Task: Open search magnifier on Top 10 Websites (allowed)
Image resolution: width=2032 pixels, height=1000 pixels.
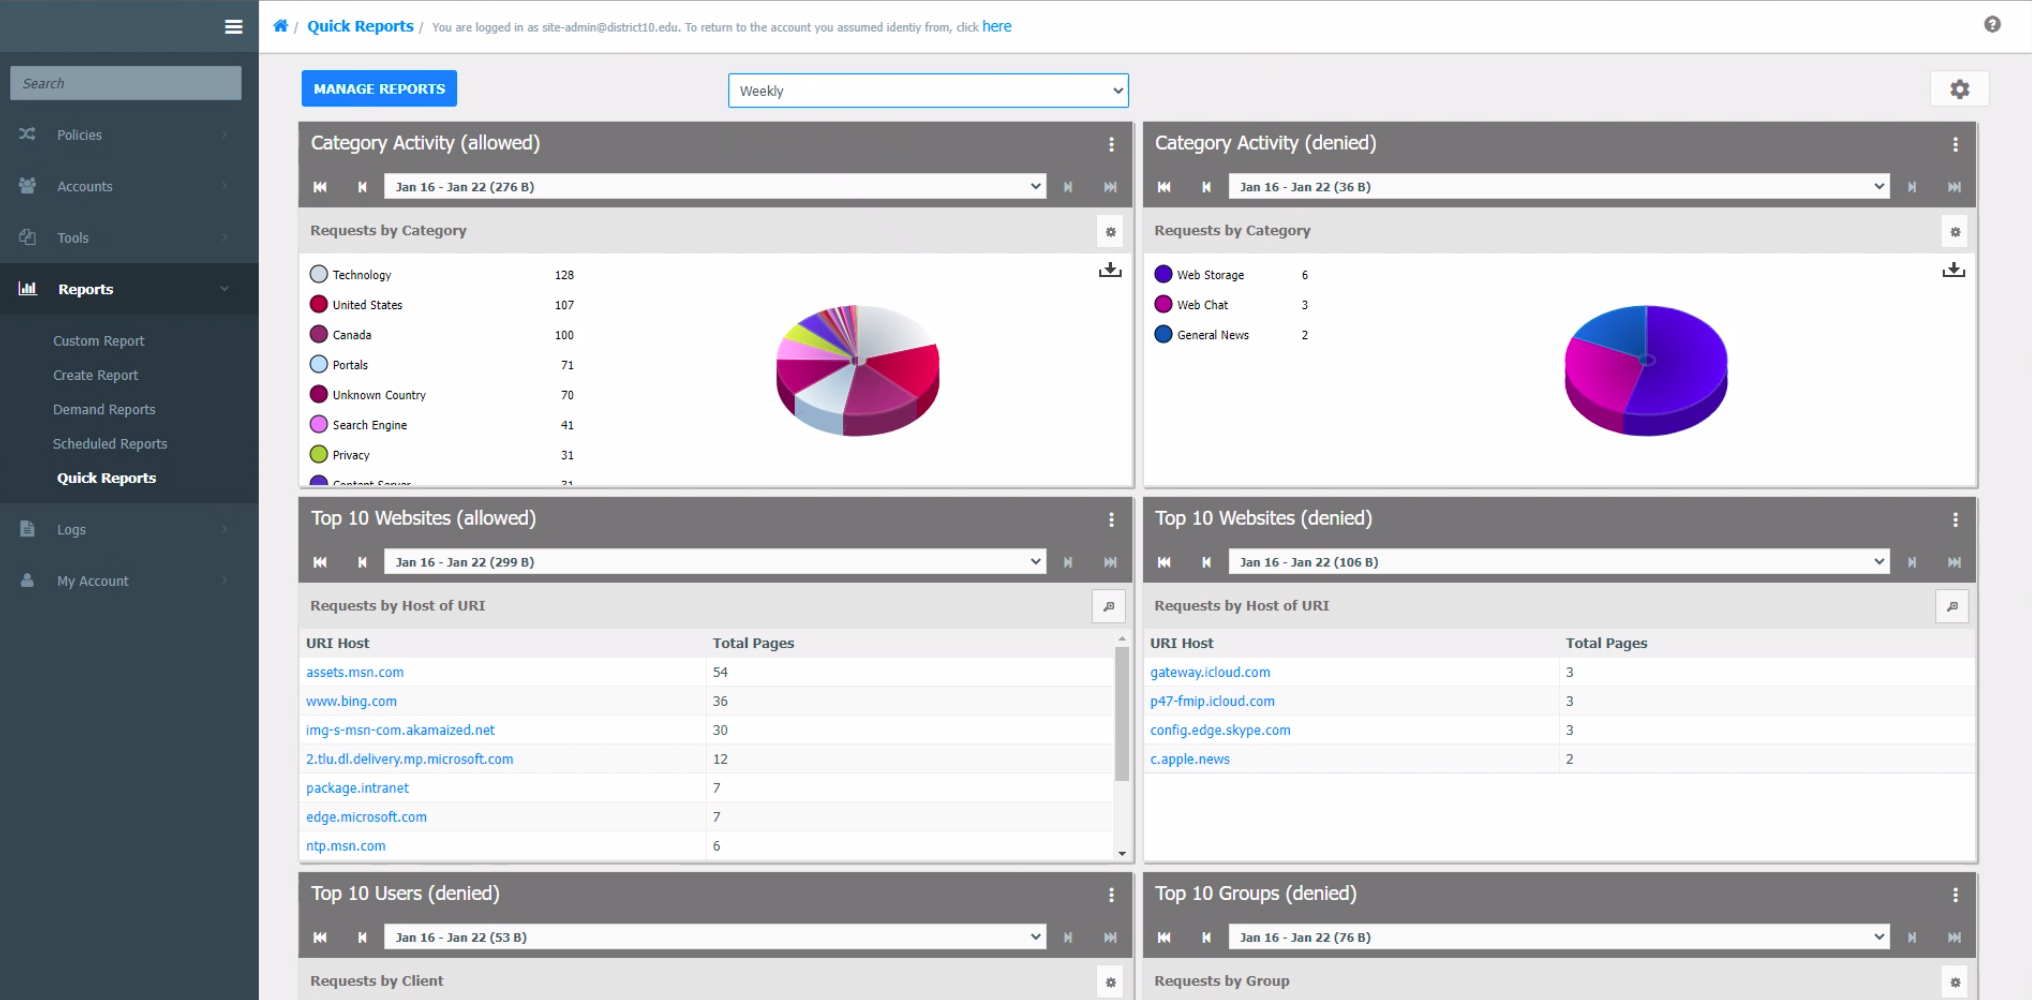Action: click(1109, 606)
